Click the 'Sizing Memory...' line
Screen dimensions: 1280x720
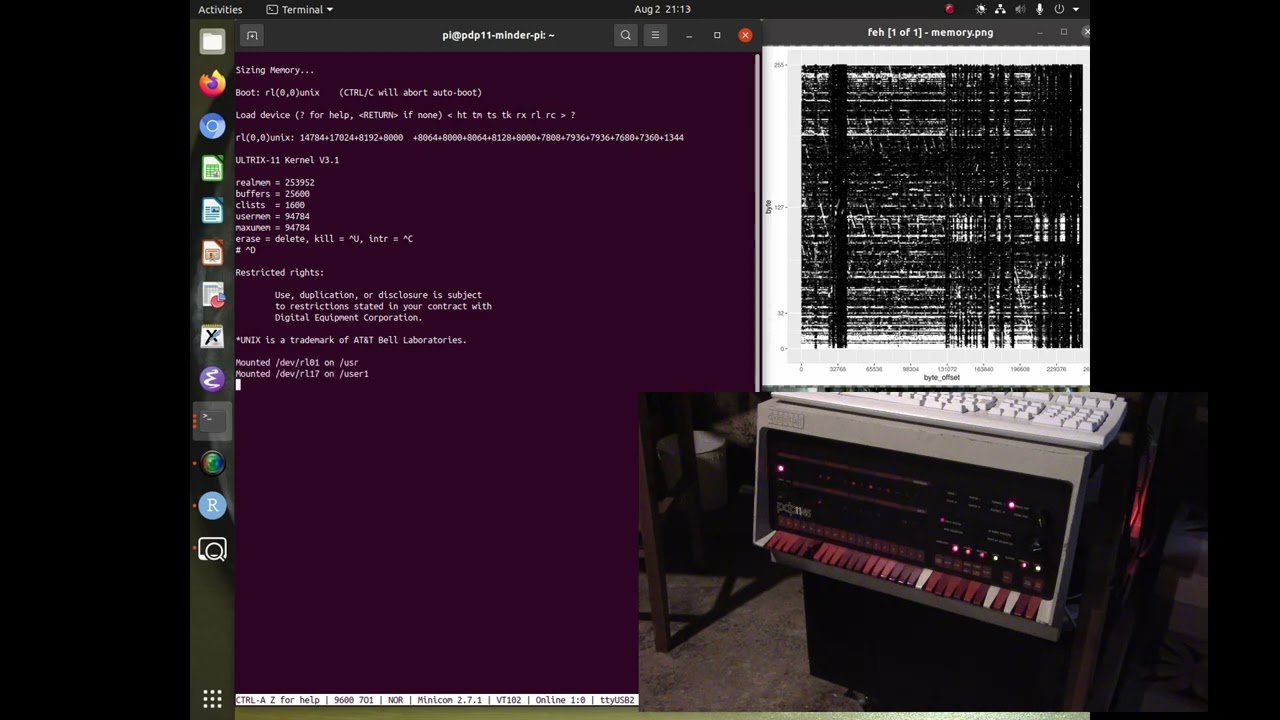coord(274,70)
